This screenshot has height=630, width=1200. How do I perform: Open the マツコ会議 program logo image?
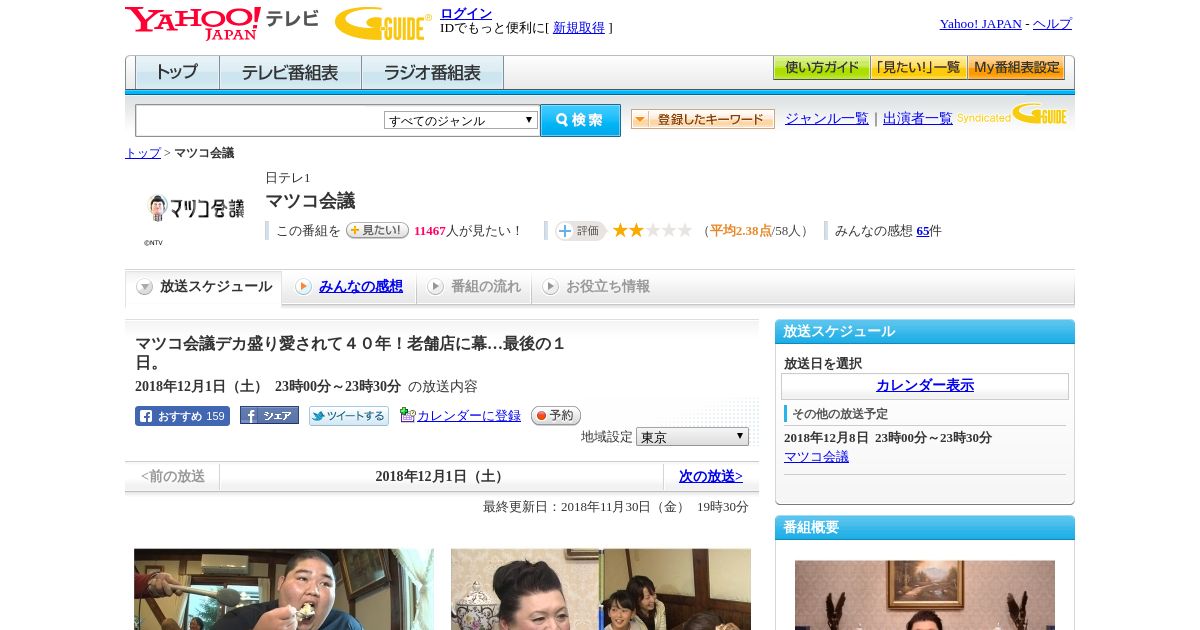[x=196, y=208]
